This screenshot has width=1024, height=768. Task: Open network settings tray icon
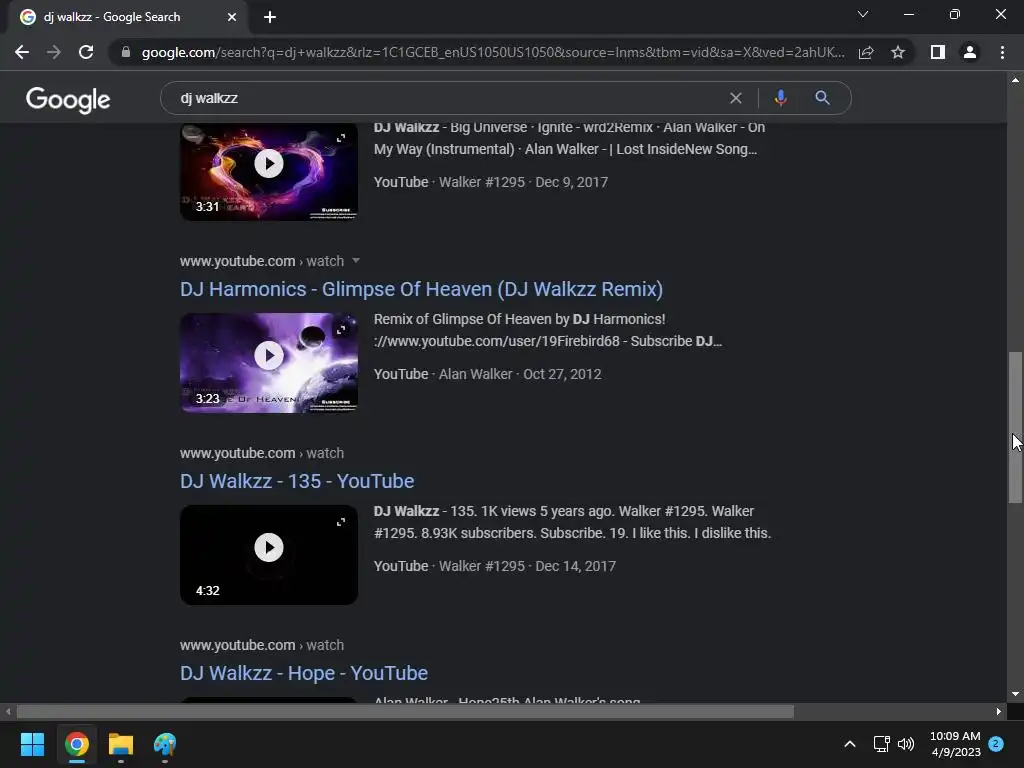click(882, 744)
